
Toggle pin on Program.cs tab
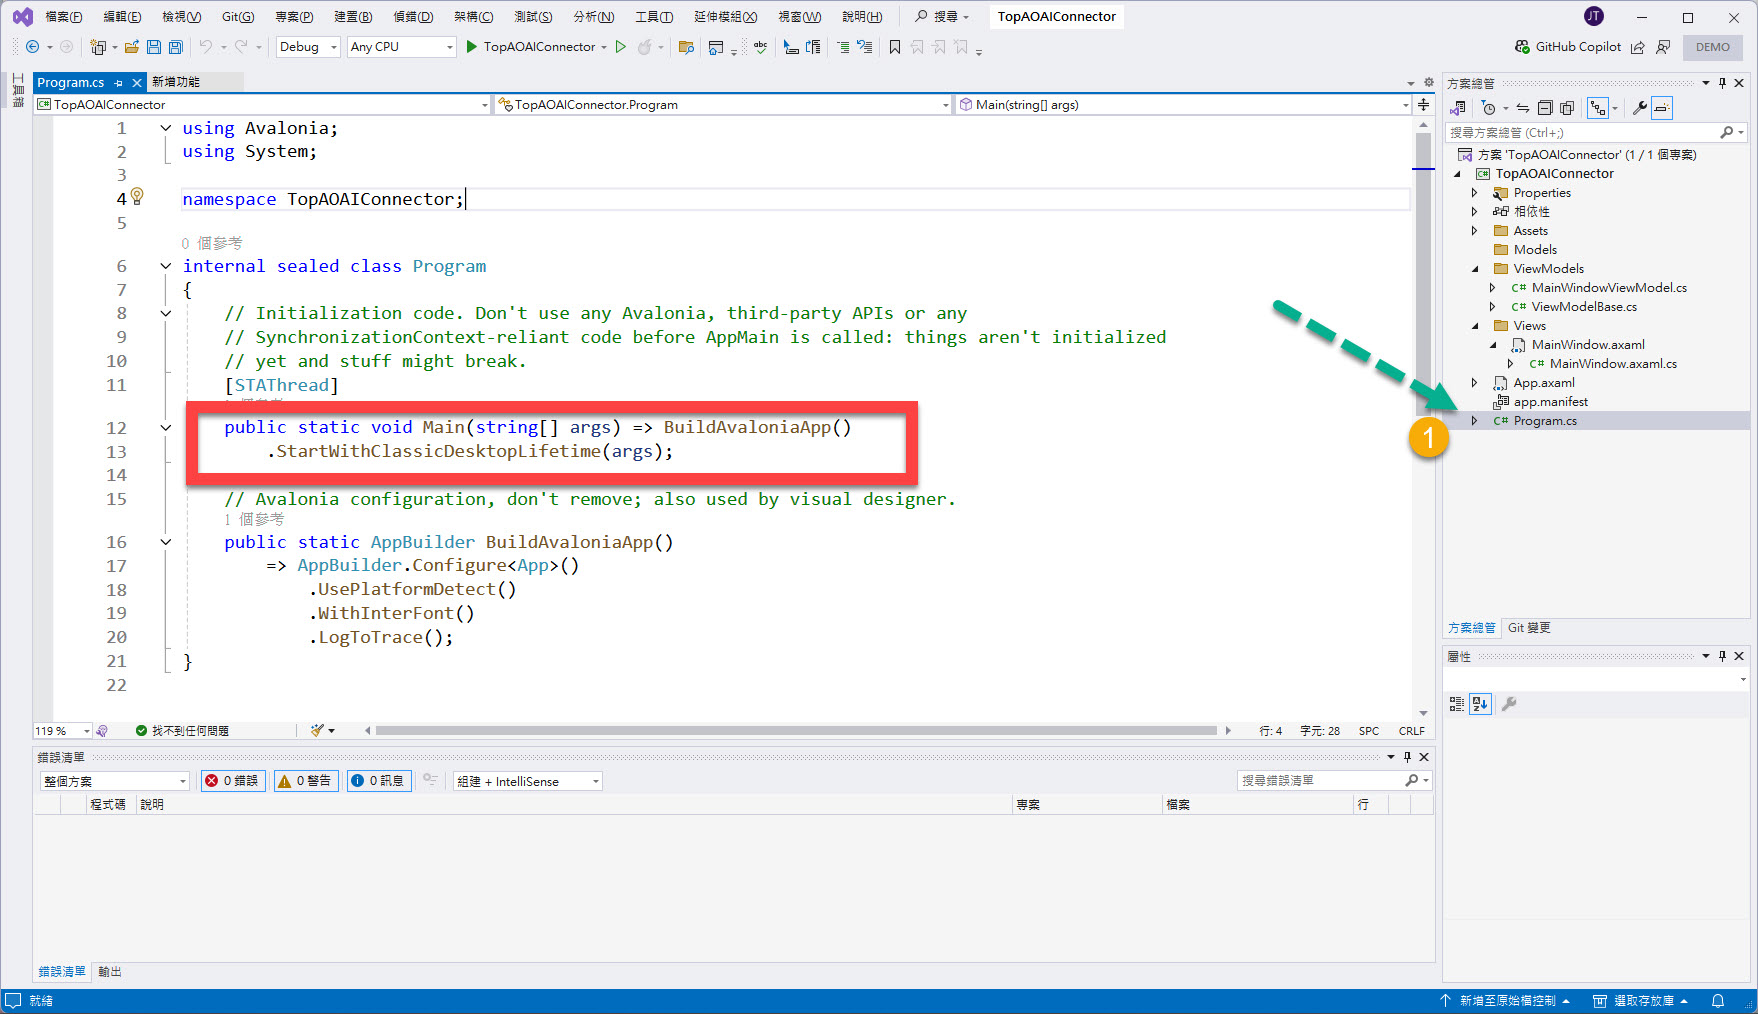click(x=119, y=83)
